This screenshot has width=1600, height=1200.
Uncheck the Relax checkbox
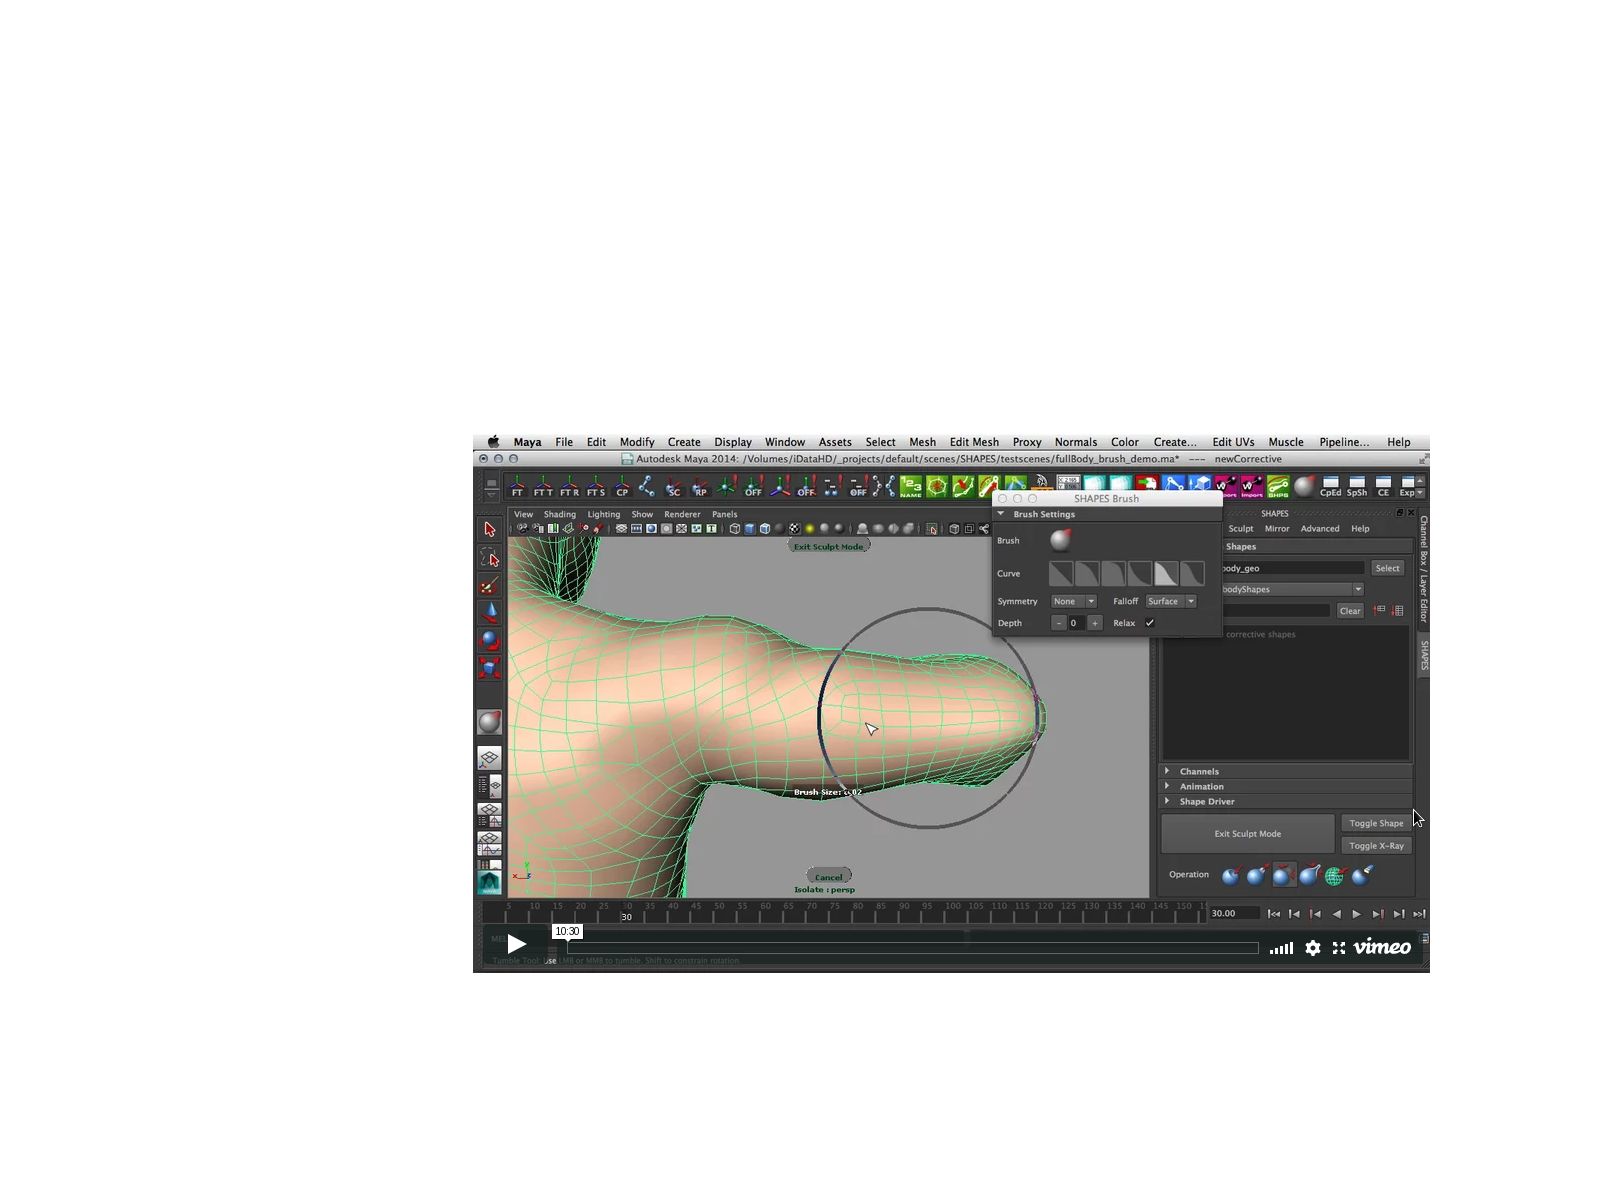(1150, 623)
